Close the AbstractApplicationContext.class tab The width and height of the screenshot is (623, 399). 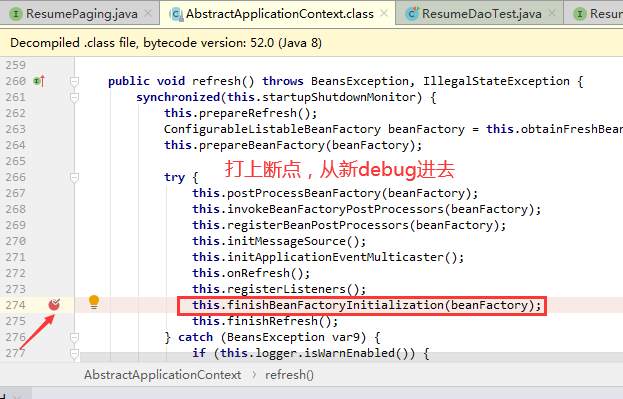tap(384, 14)
